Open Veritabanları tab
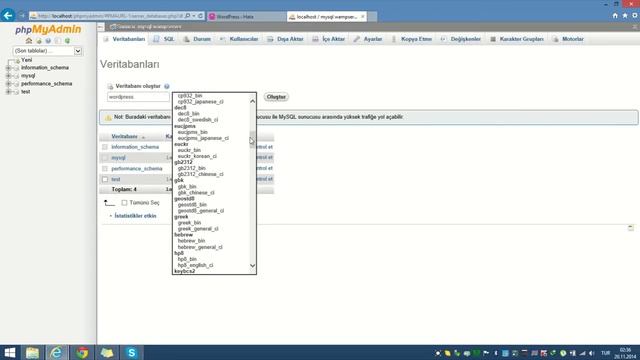This screenshot has width=640, height=360. [x=124, y=39]
